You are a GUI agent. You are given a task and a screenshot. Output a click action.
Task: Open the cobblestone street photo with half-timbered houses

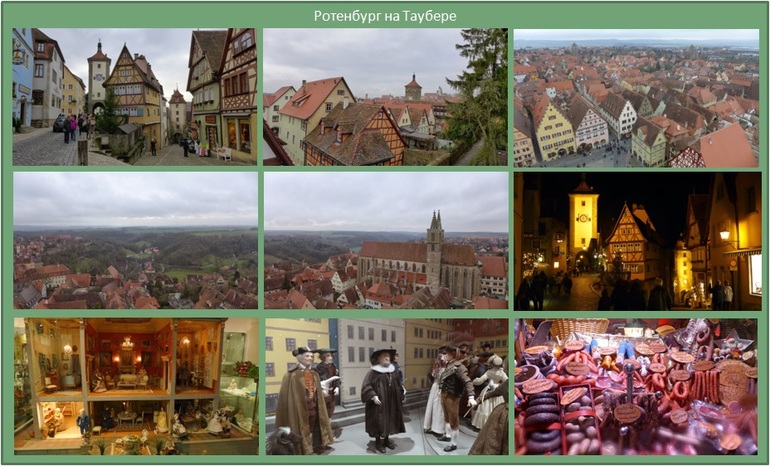(x=135, y=97)
